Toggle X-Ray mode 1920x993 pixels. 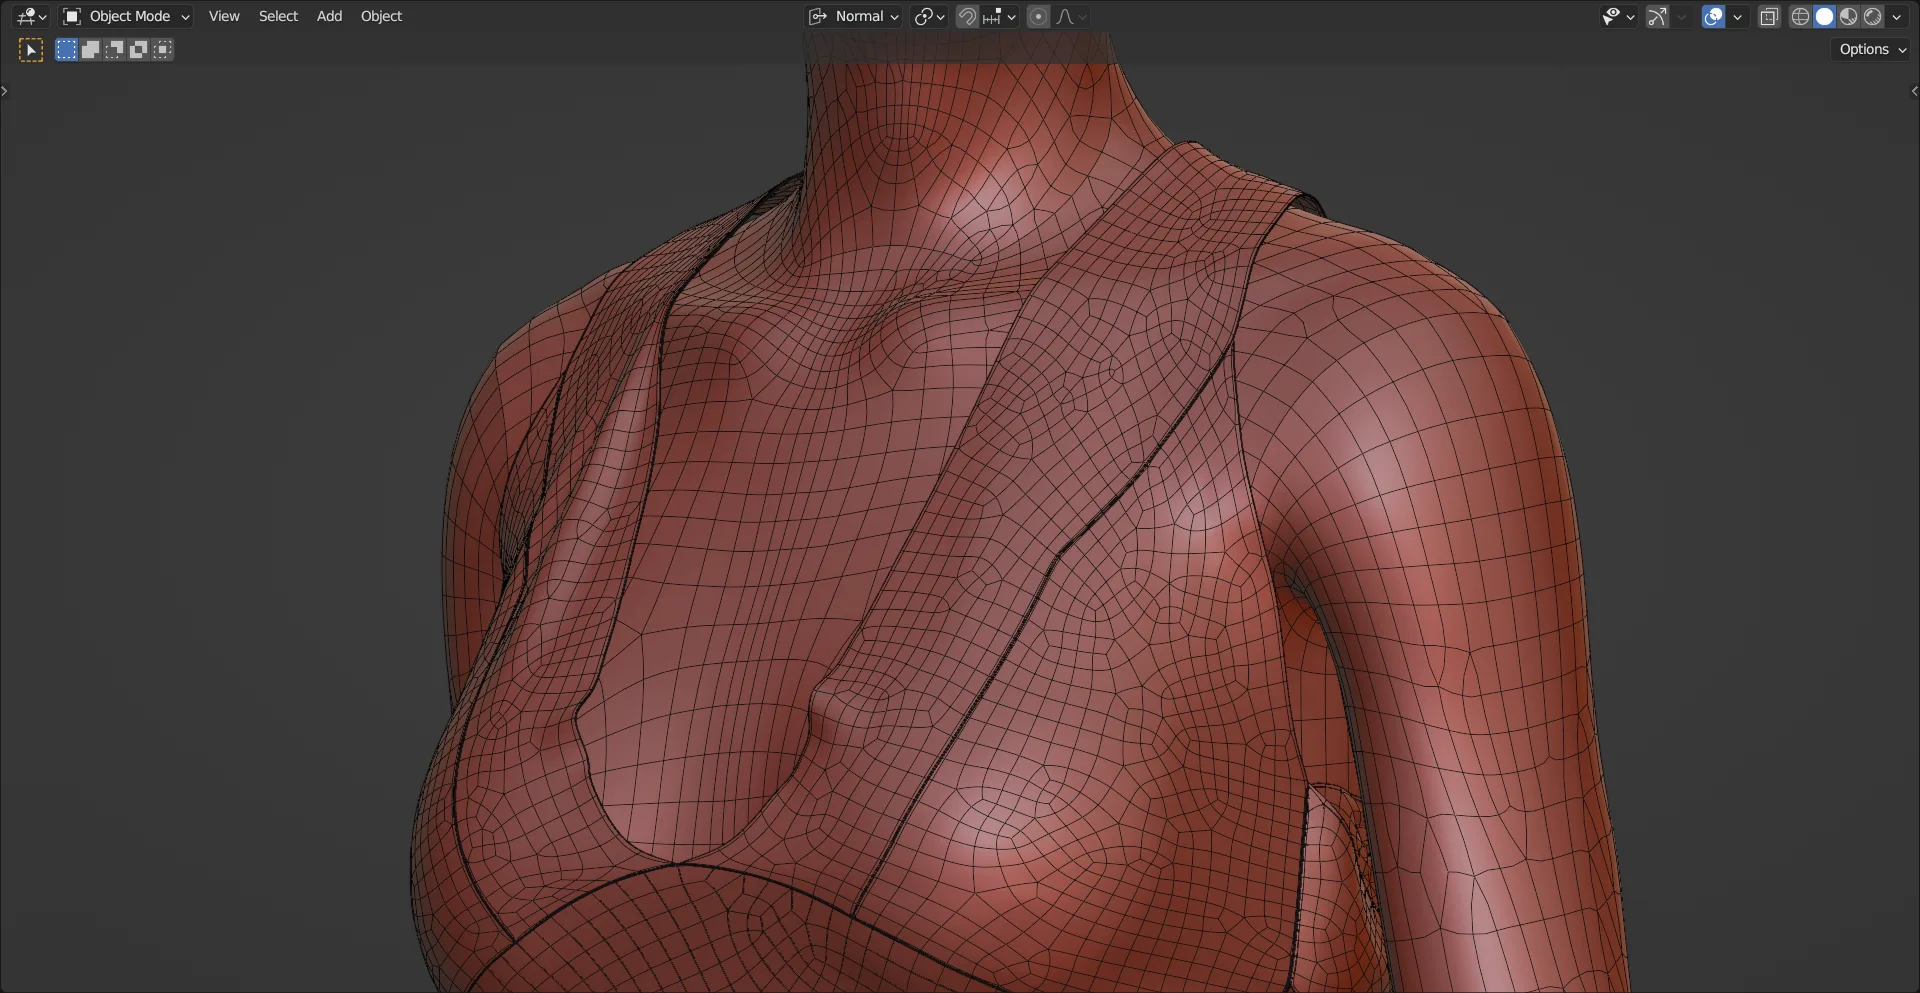[x=1769, y=16]
